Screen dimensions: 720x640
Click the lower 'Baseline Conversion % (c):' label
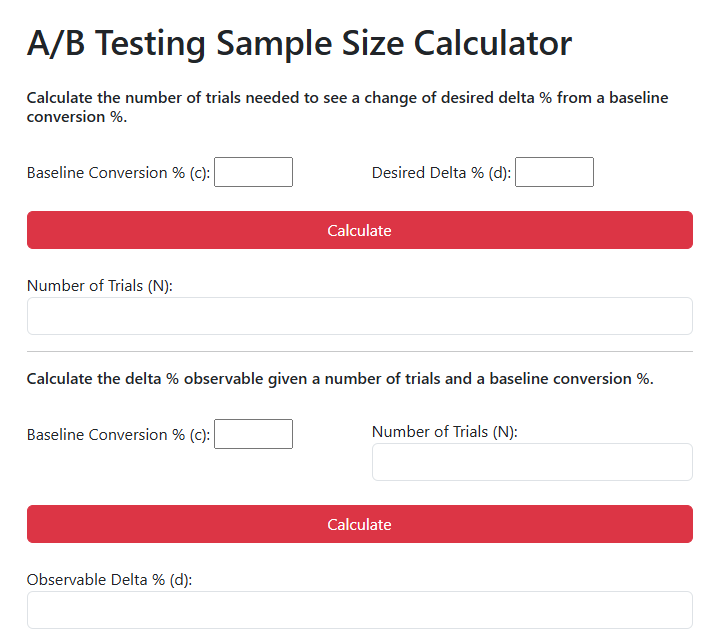point(118,434)
